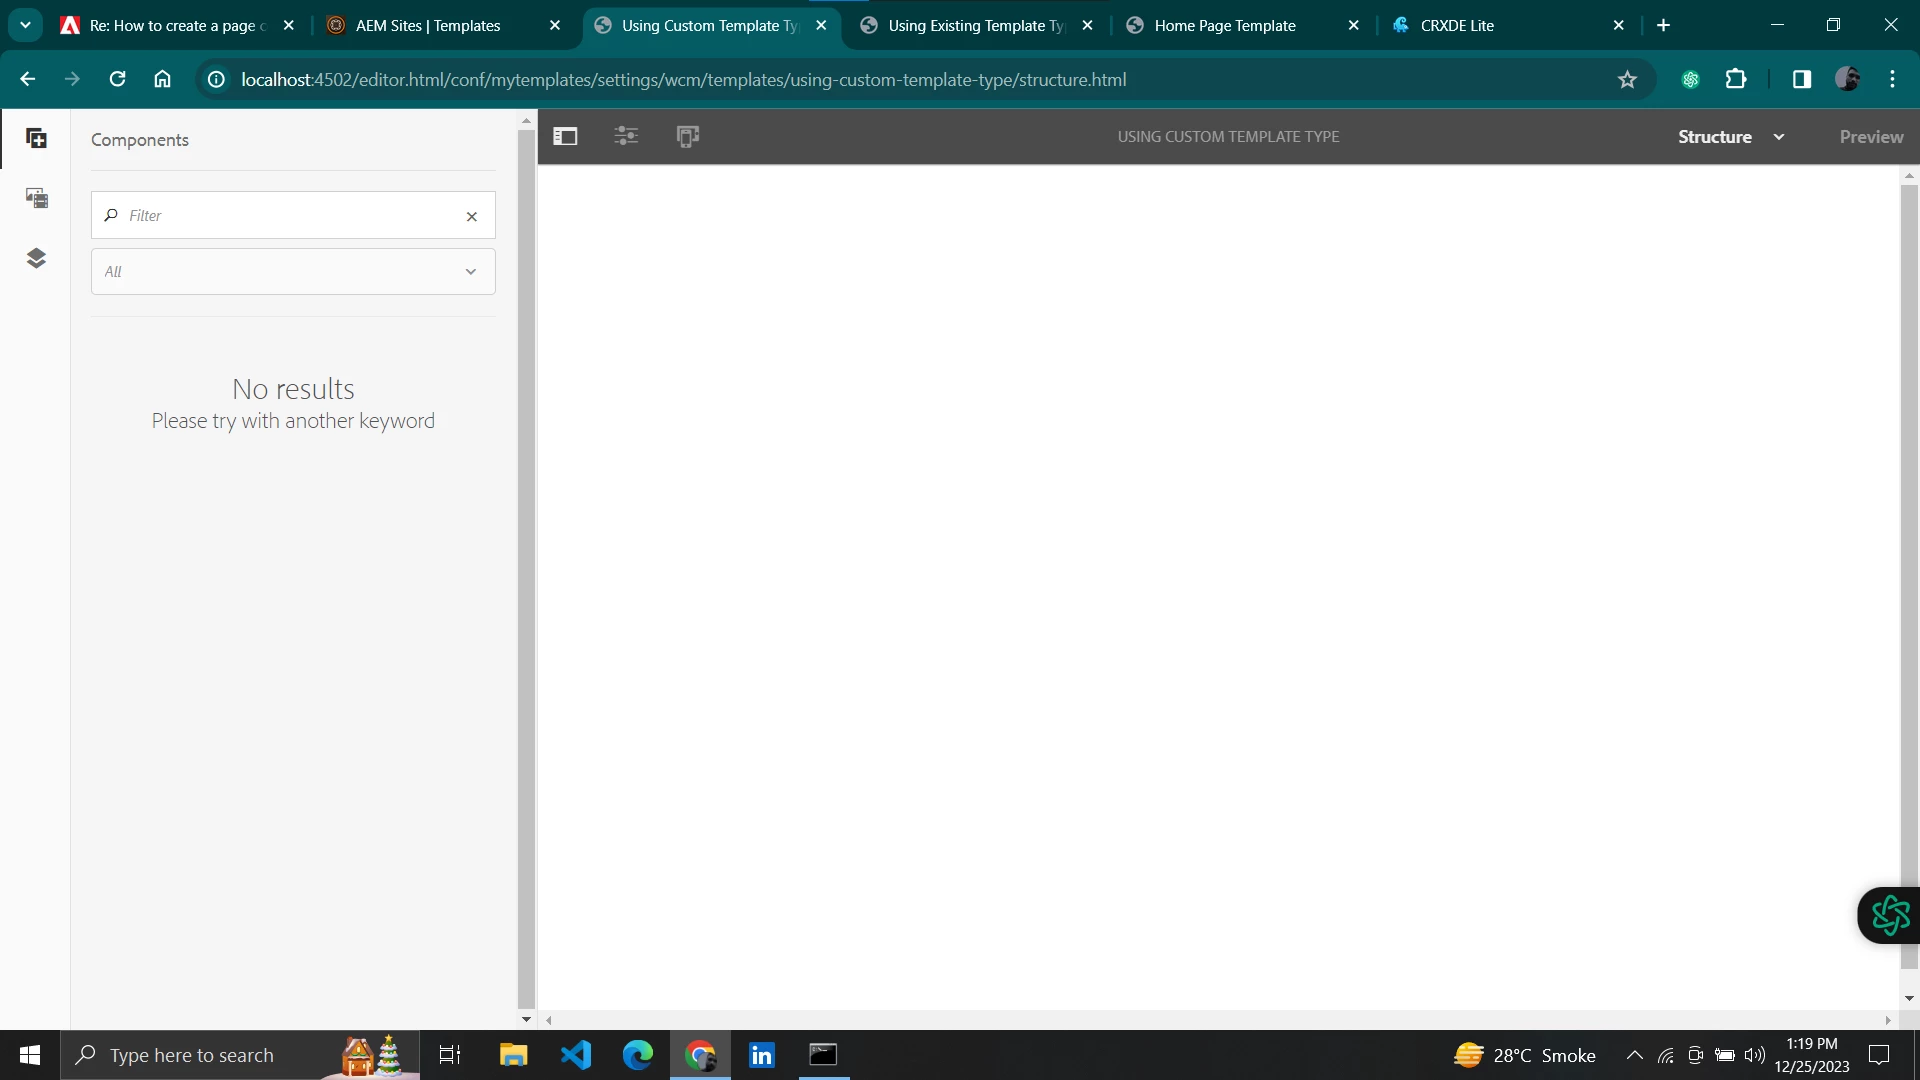Viewport: 1920px width, 1080px height.
Task: Click the Emulator devices icon
Action: click(688, 137)
